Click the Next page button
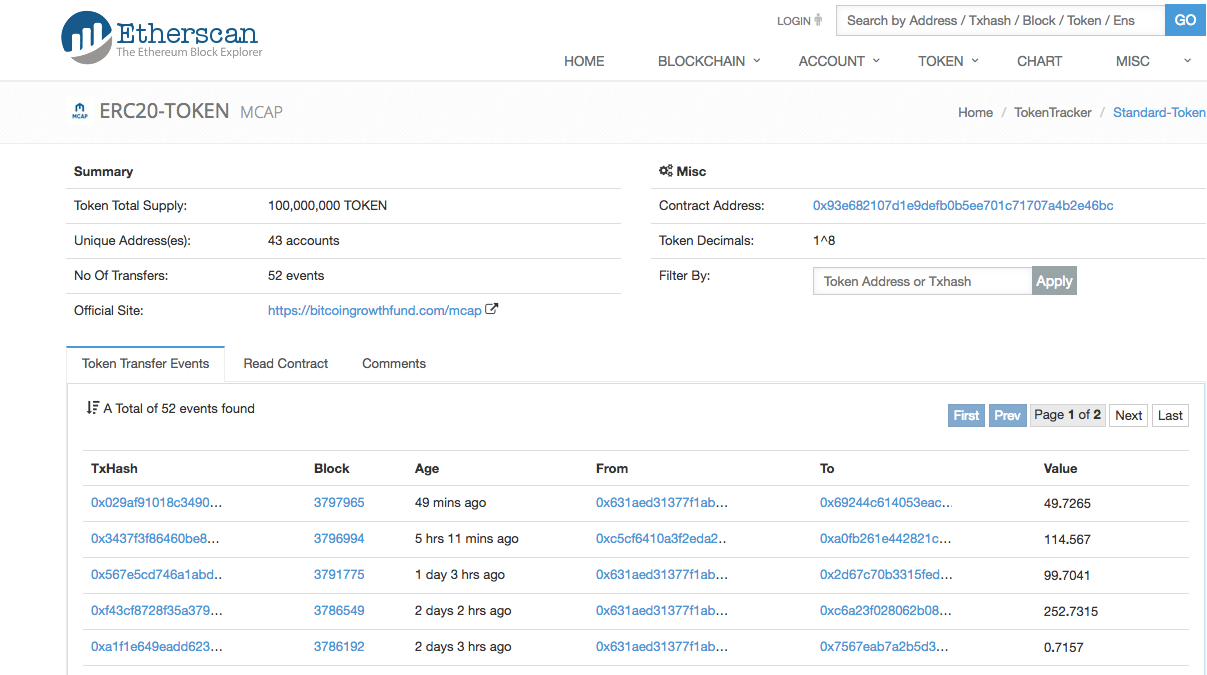1207x675 pixels. (x=1129, y=415)
